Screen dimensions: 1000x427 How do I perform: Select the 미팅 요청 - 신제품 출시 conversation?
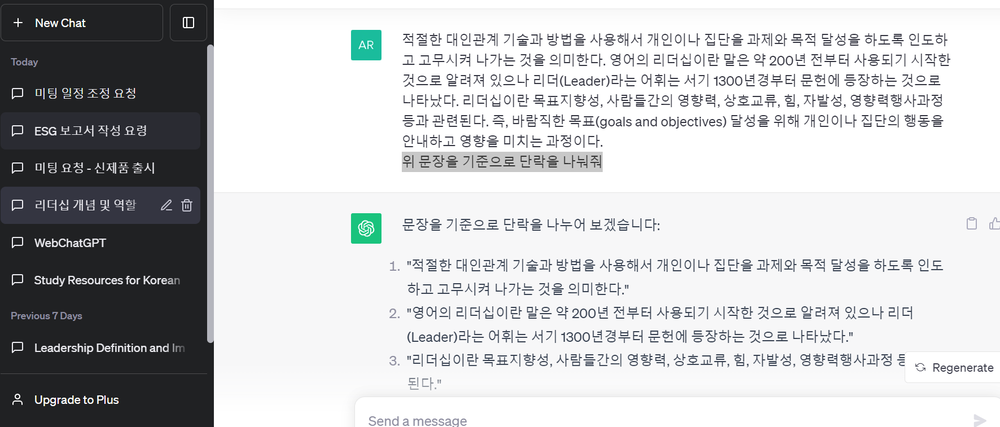pyautogui.click(x=94, y=168)
